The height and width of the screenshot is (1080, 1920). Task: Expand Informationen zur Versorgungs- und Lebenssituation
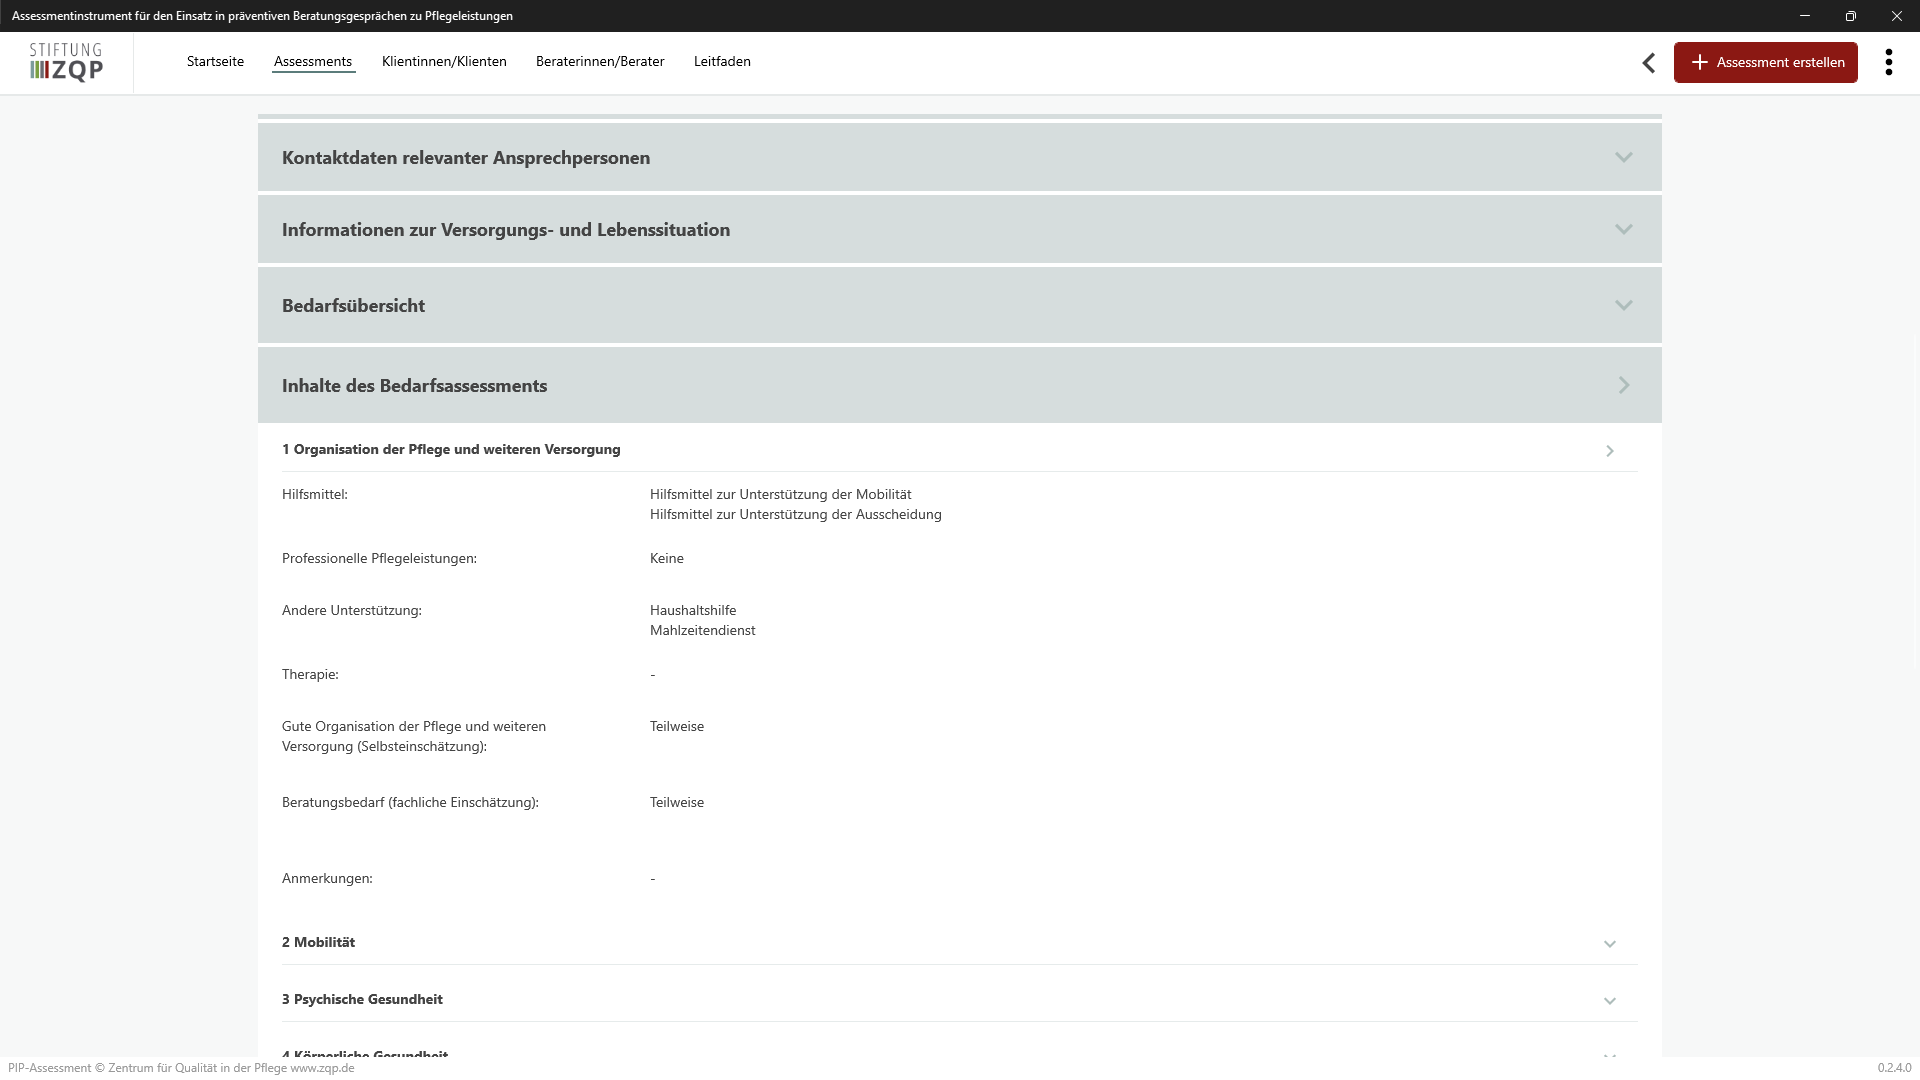pos(505,230)
